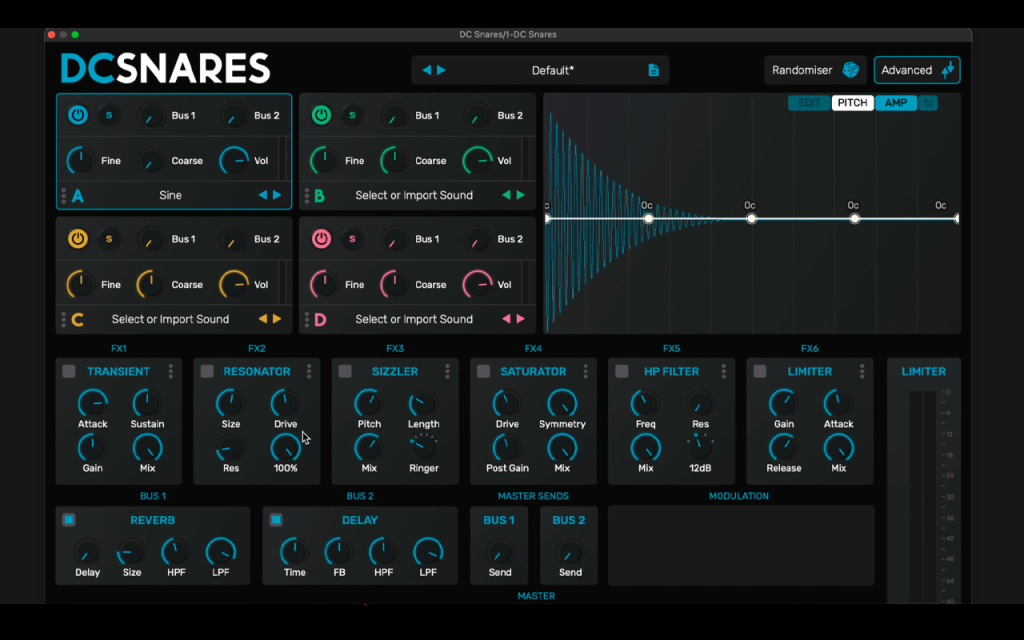This screenshot has width=1024, height=640.
Task: Select next sound for layer A
Action: tap(277, 195)
